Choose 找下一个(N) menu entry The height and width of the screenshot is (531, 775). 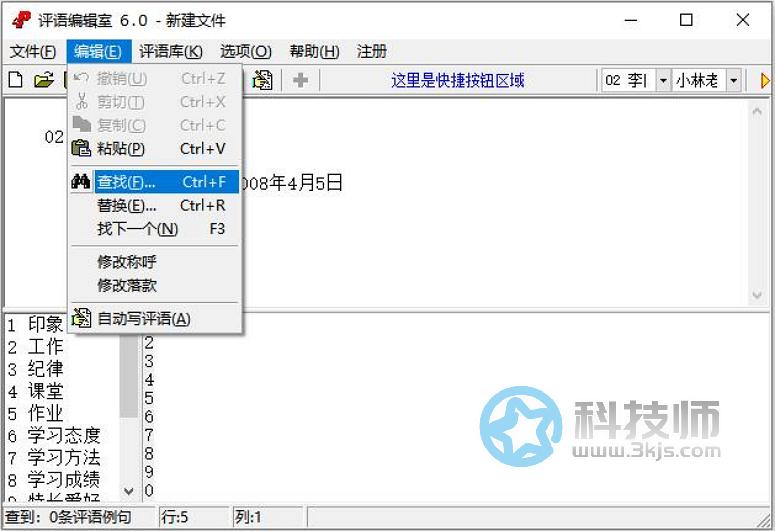coord(155,229)
